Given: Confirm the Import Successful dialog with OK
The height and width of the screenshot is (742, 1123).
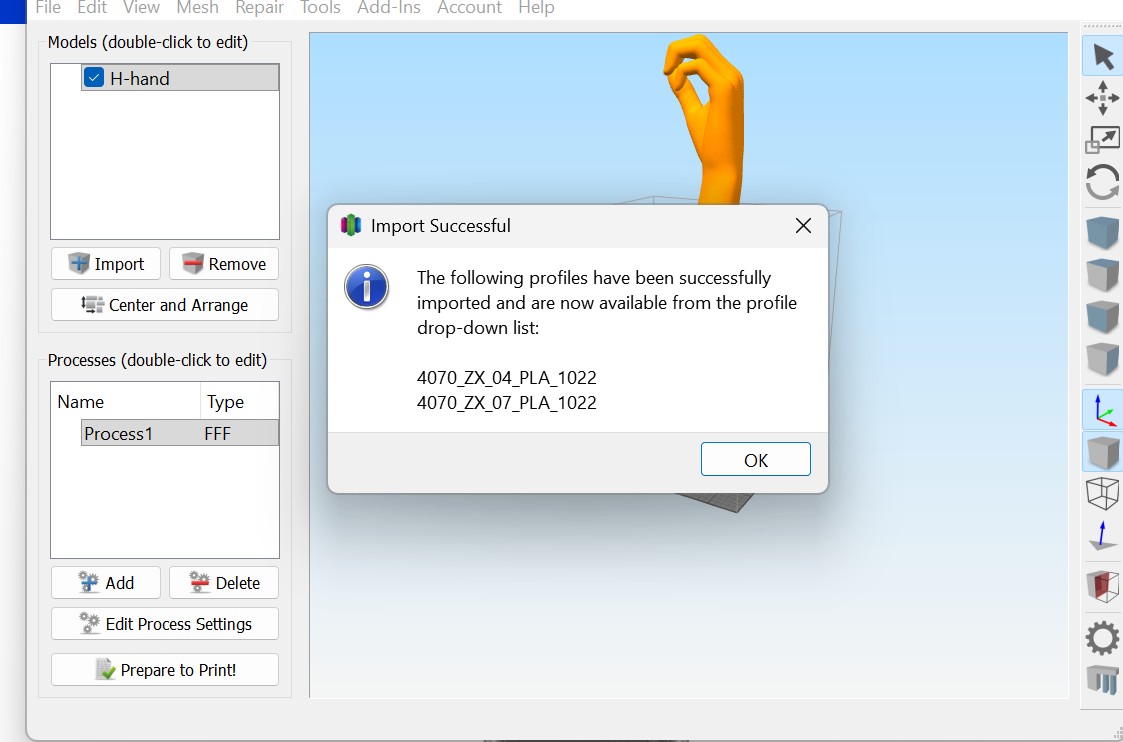Looking at the screenshot, I should [x=756, y=459].
